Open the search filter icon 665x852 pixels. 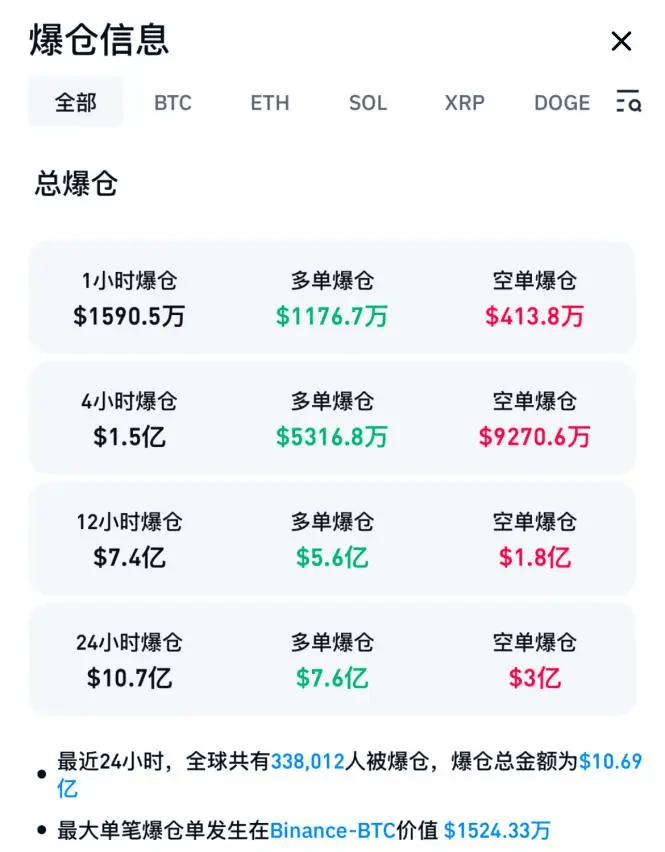(629, 103)
